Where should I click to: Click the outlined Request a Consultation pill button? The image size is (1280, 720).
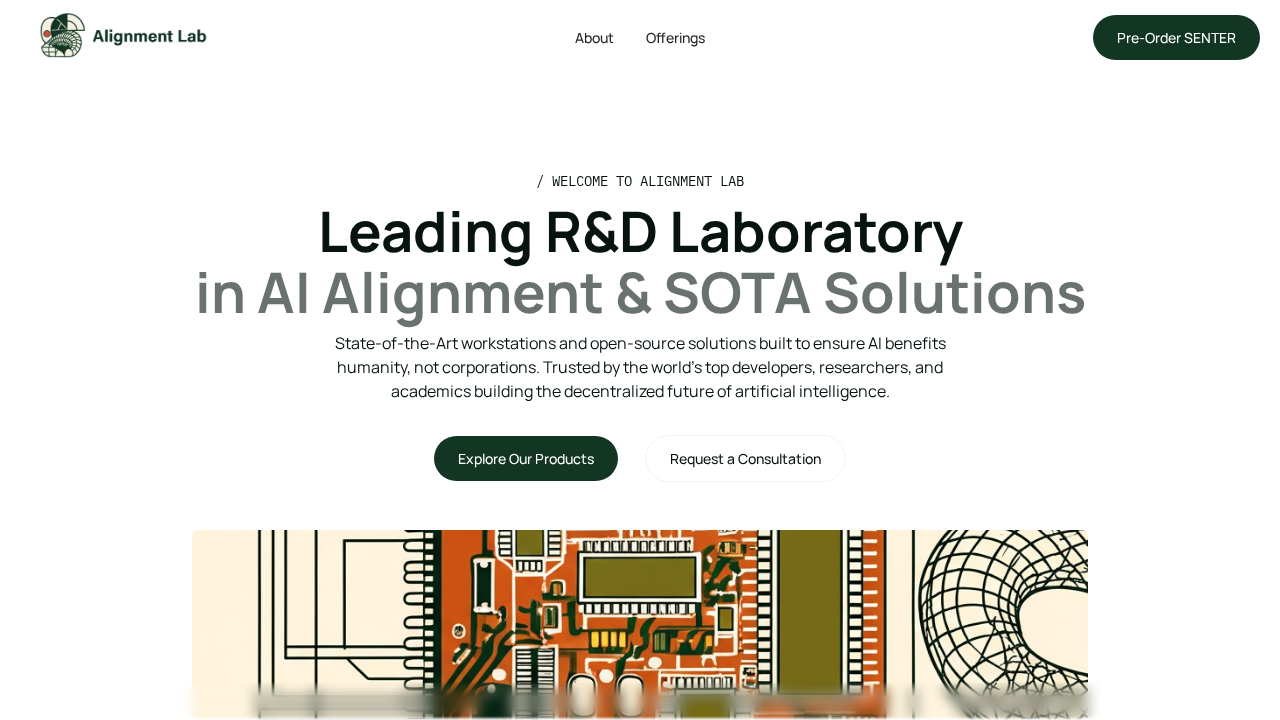745,458
